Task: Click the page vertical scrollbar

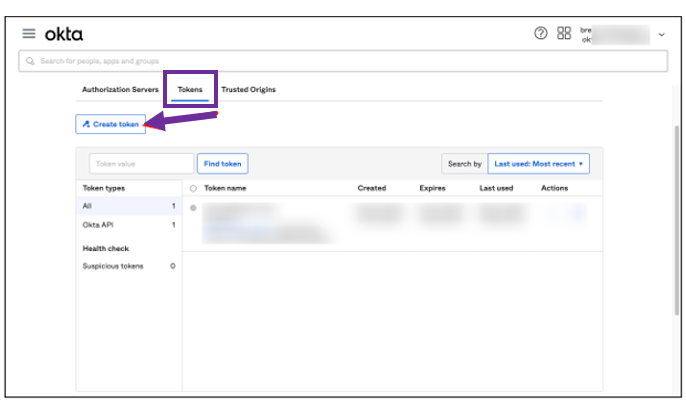Action: [676, 220]
